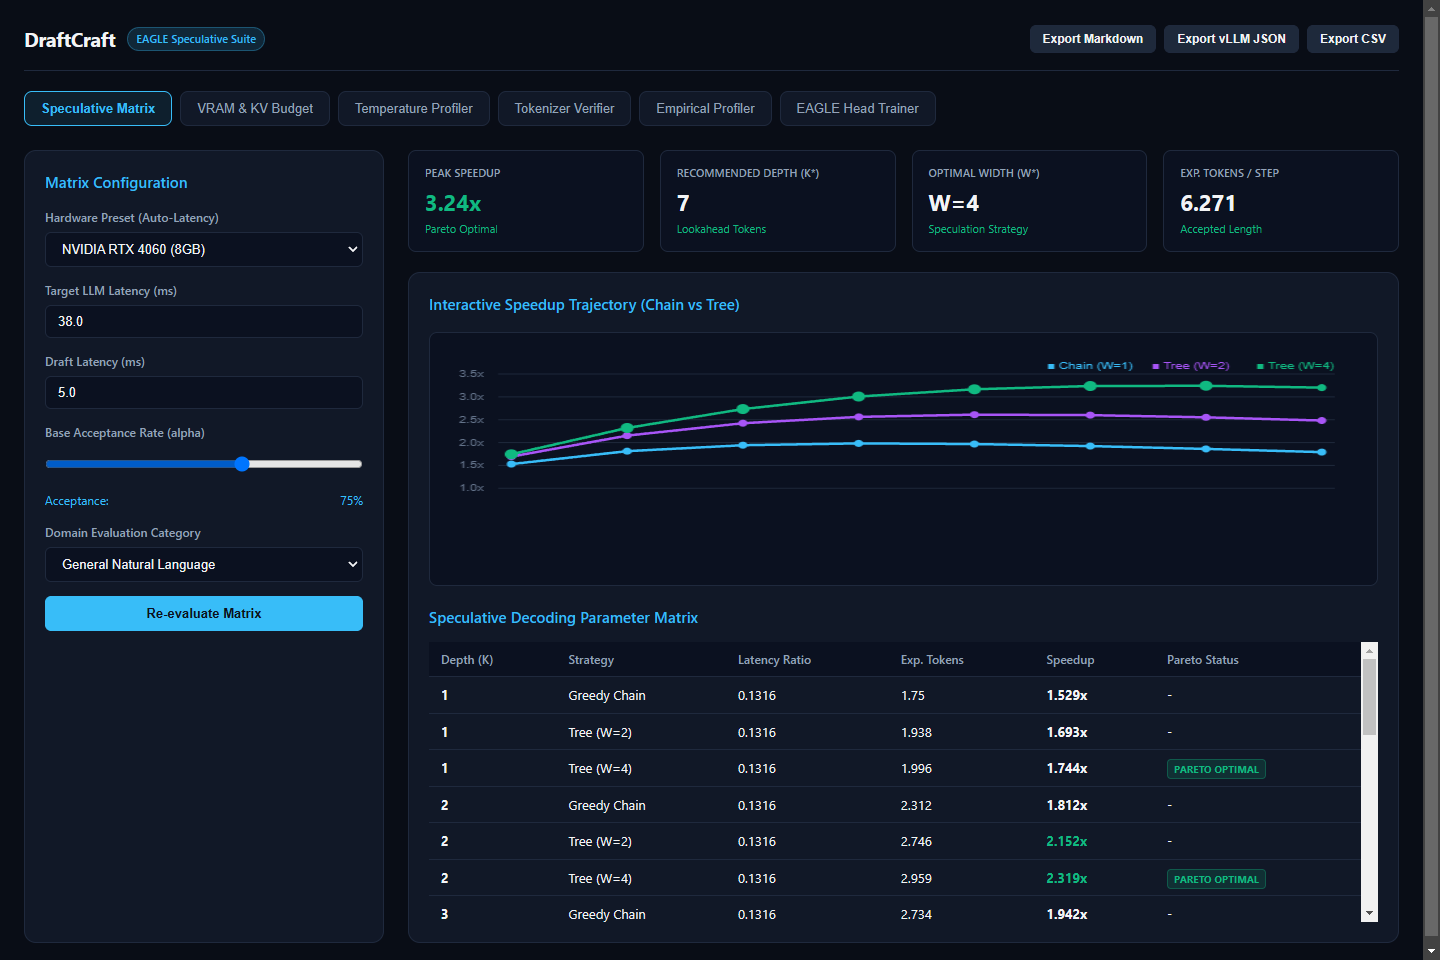Click the Export CSV button

click(x=1353, y=39)
